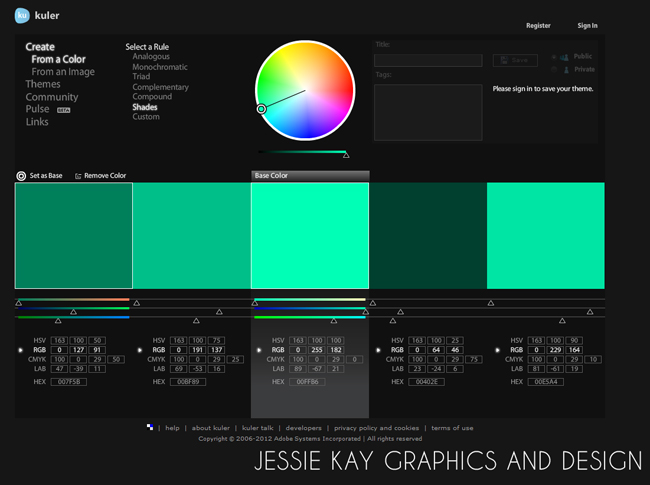Screen dimensions: 650x485
Task: Open privacy policy and cookies link
Action: [x=376, y=428]
